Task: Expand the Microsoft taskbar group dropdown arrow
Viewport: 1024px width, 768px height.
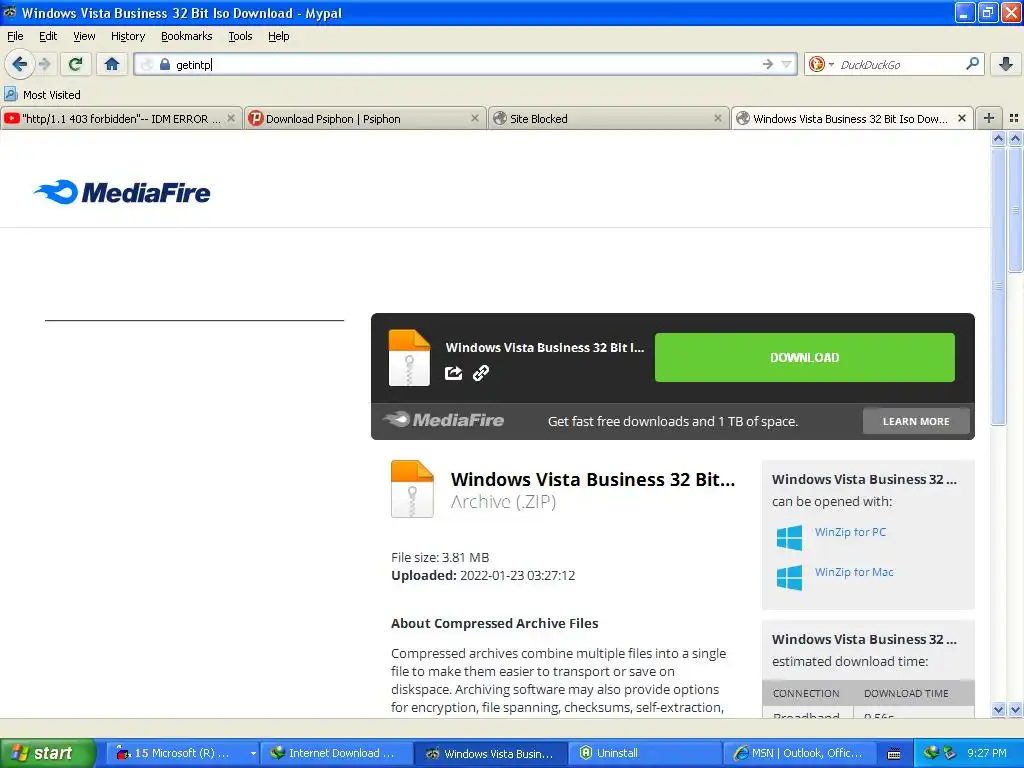Action: pyautogui.click(x=253, y=753)
